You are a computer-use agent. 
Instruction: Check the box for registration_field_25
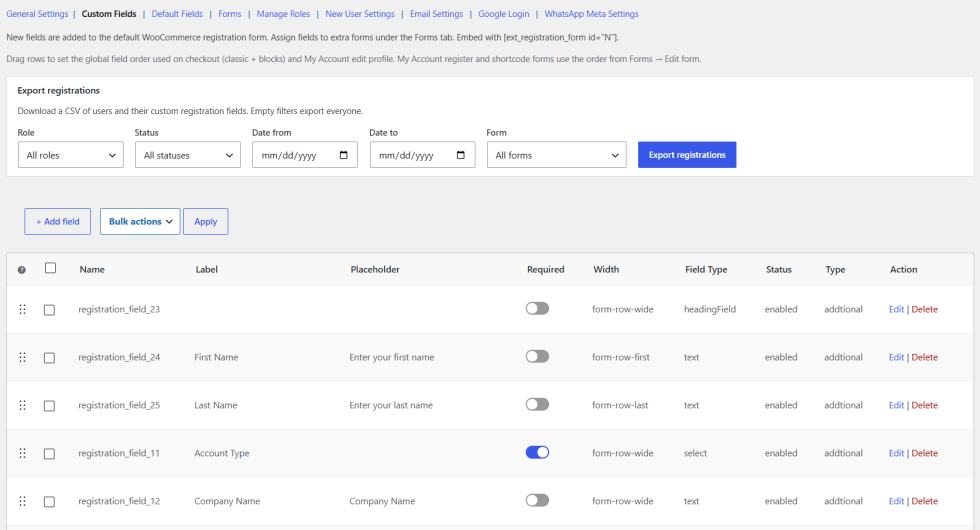(x=49, y=406)
